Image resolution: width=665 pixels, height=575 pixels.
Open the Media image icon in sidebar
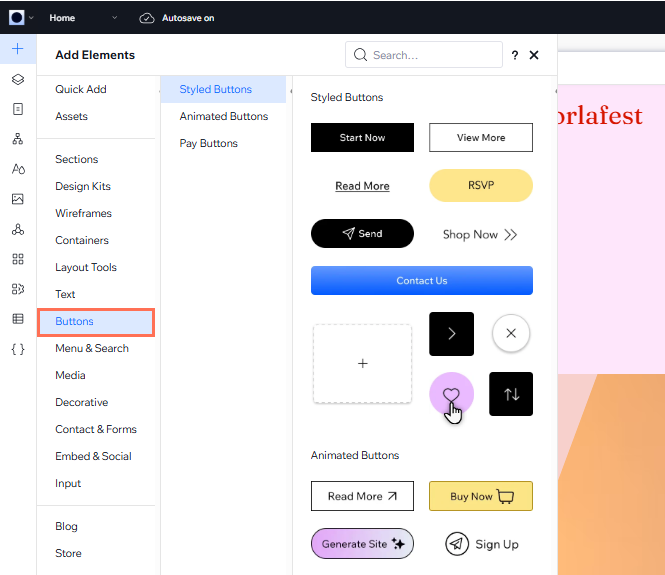click(18, 199)
